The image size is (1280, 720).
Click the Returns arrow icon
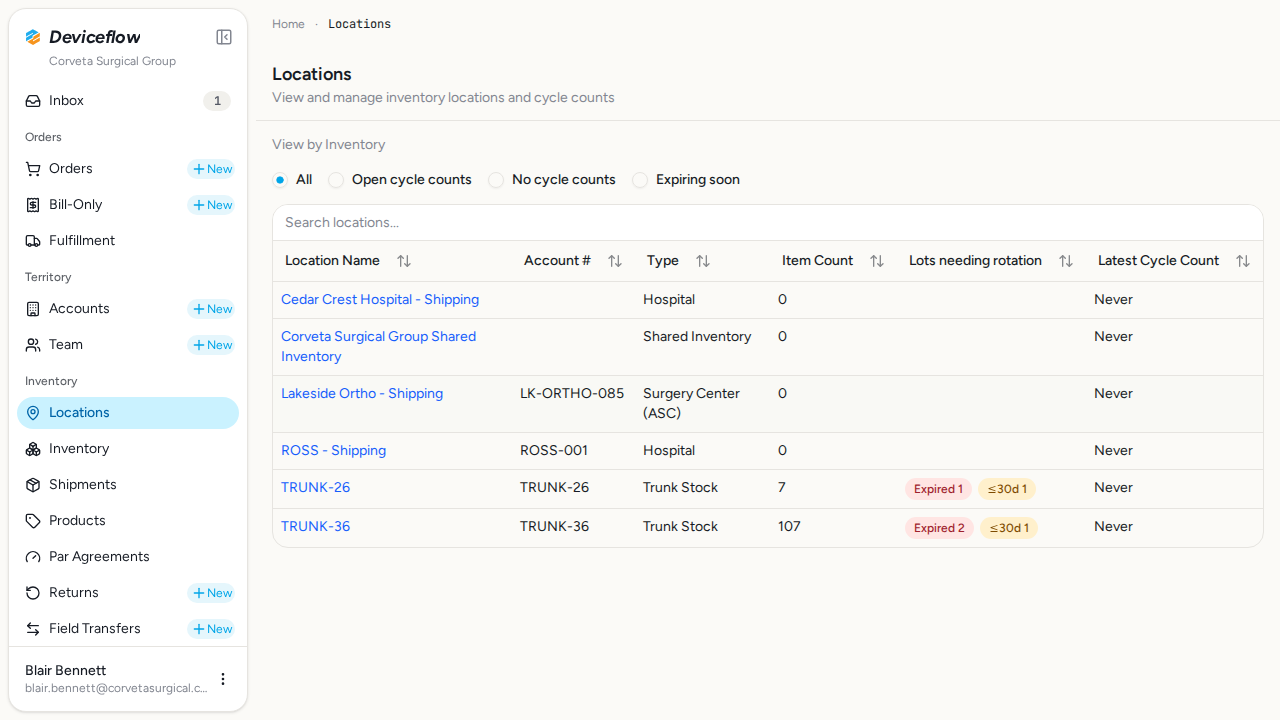point(33,593)
